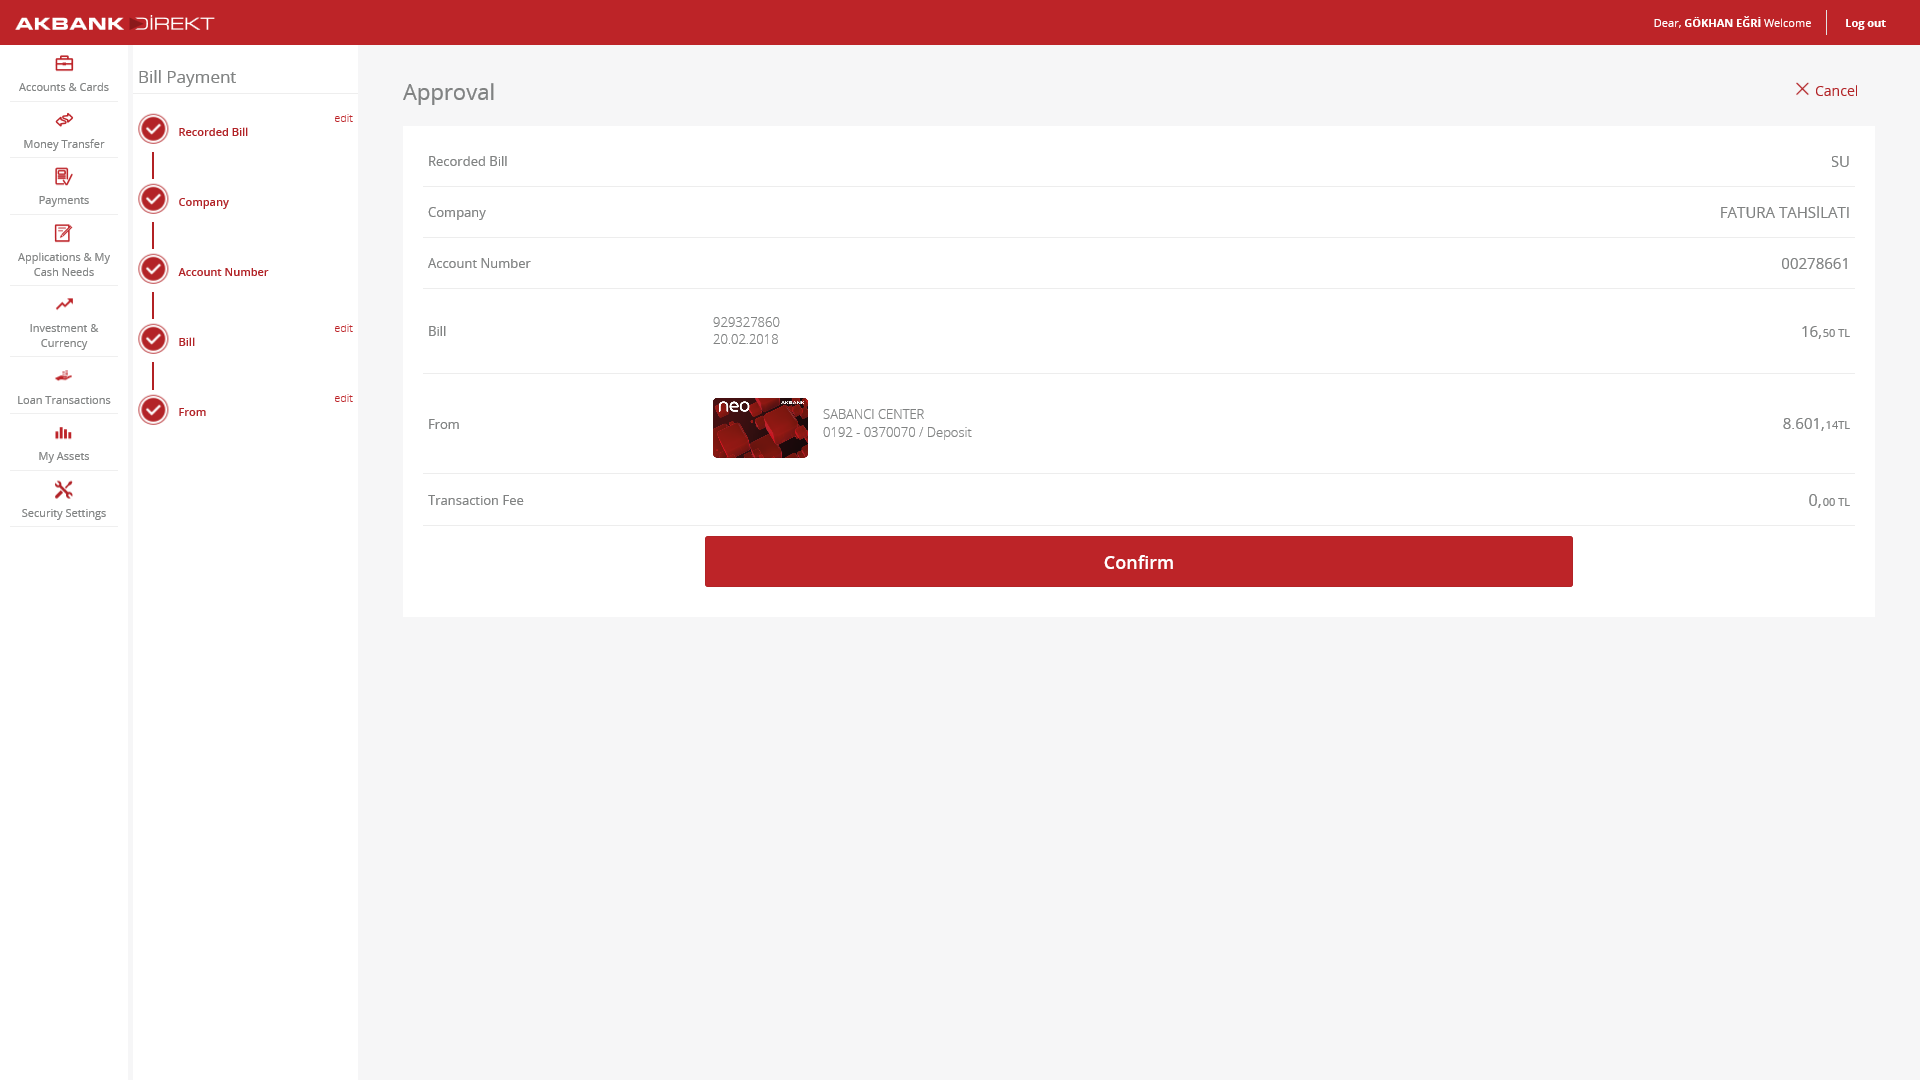
Task: Edit the Bill step
Action: point(343,328)
